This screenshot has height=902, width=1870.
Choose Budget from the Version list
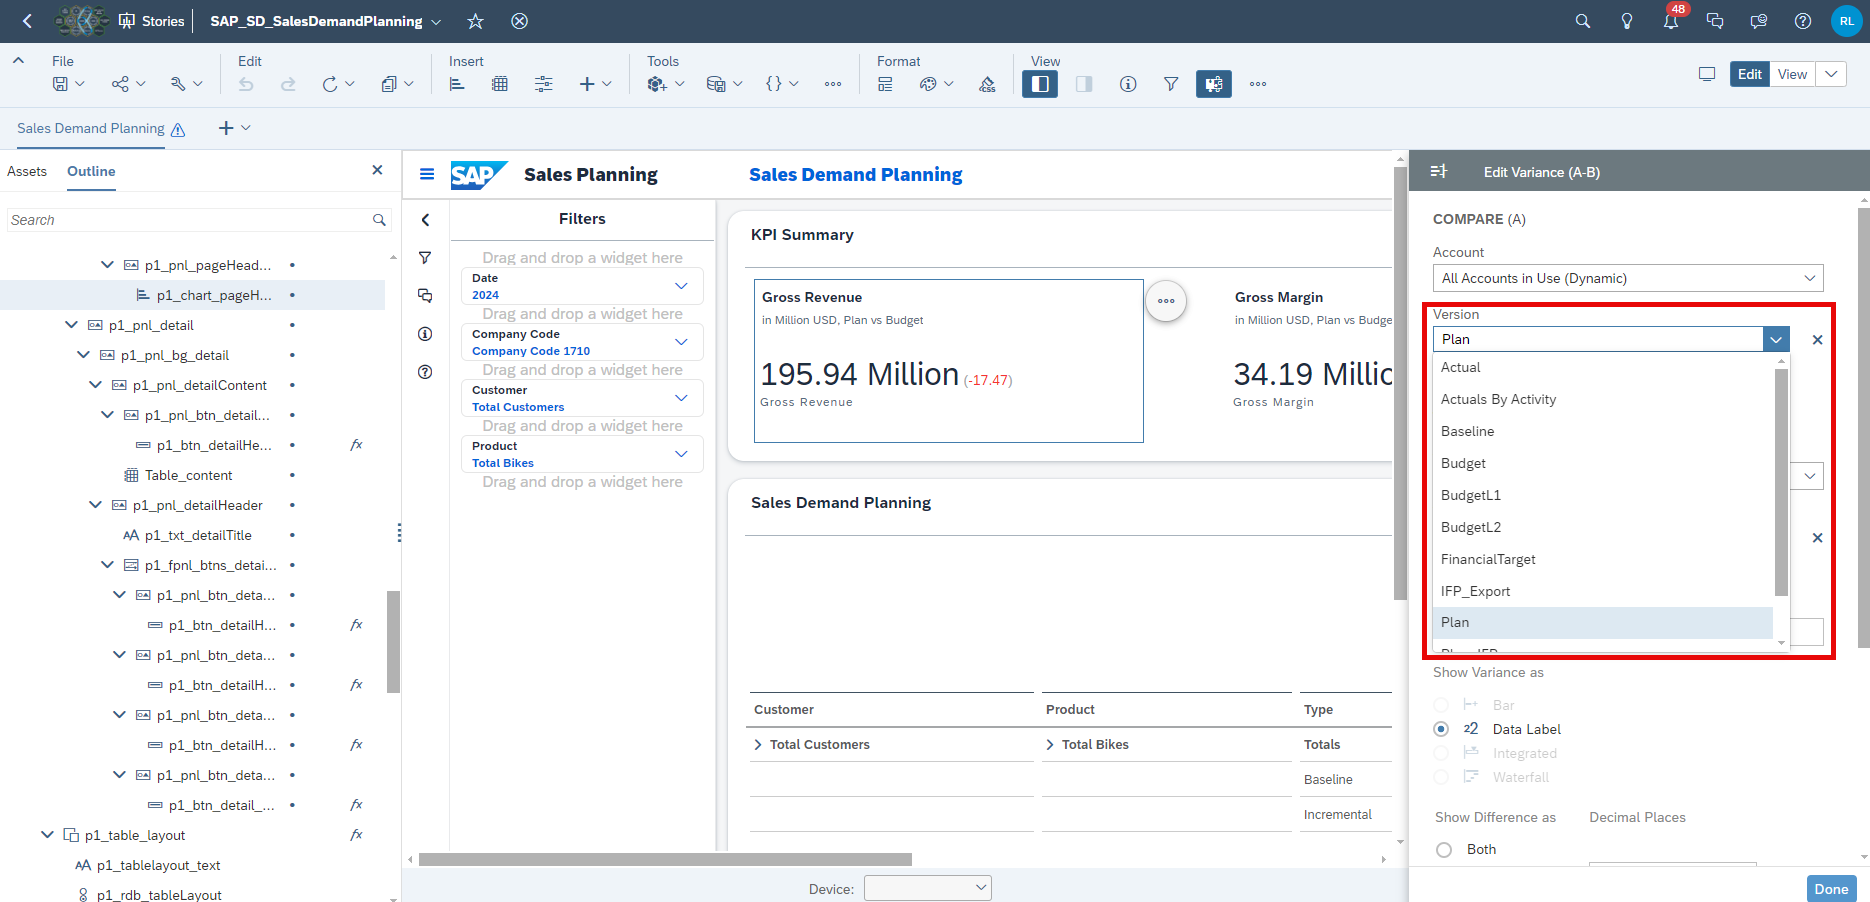(x=1603, y=464)
